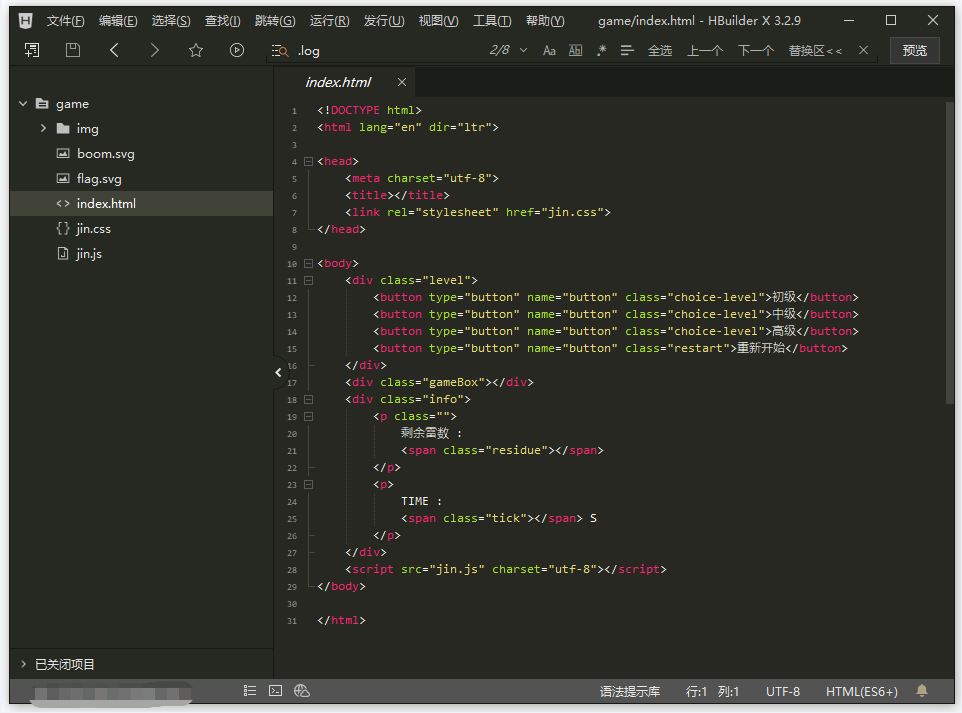Viewport: 962px width, 713px height.
Task: Toggle regular expression search option
Action: [601, 50]
